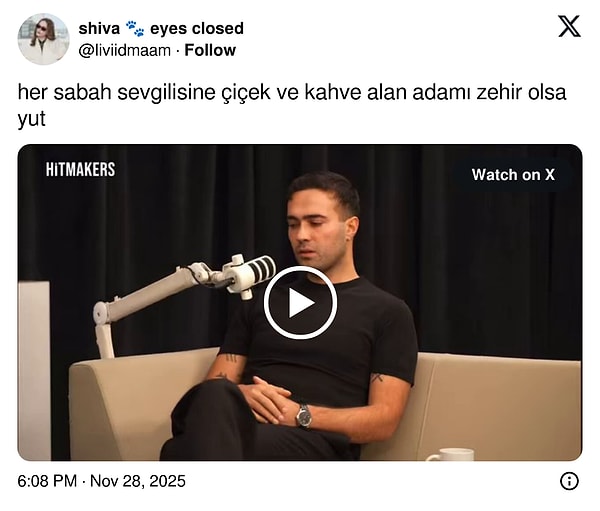Click the Nov 28, 2025 date
The height and width of the screenshot is (511, 600).
[138, 481]
